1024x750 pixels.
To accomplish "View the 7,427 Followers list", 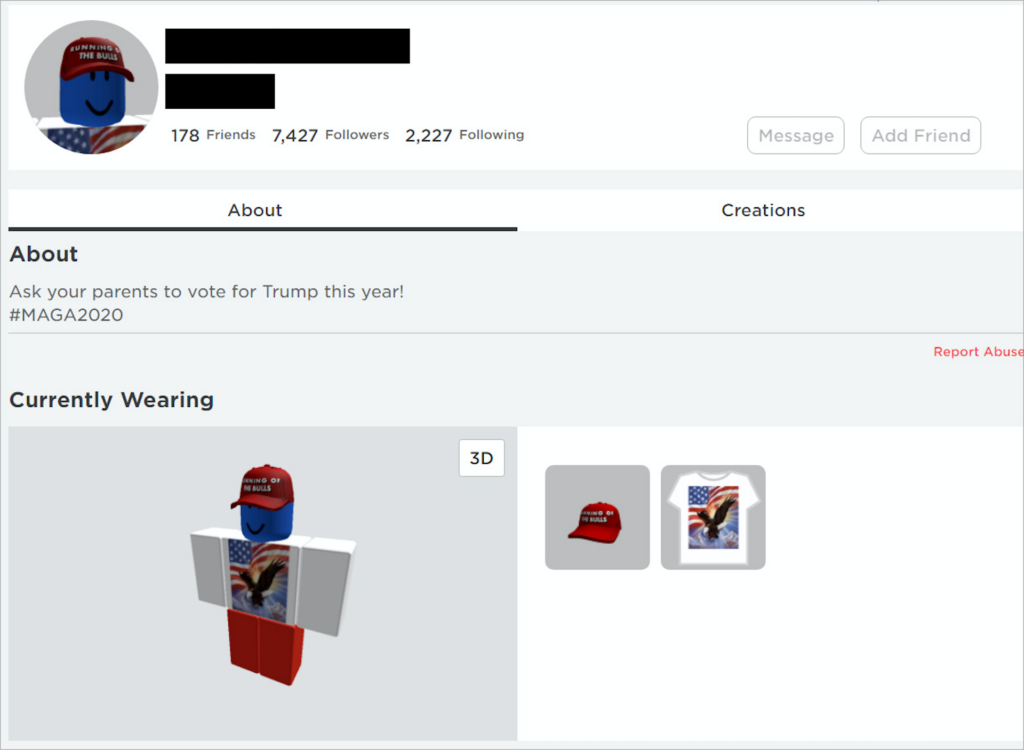I will tap(330, 135).
